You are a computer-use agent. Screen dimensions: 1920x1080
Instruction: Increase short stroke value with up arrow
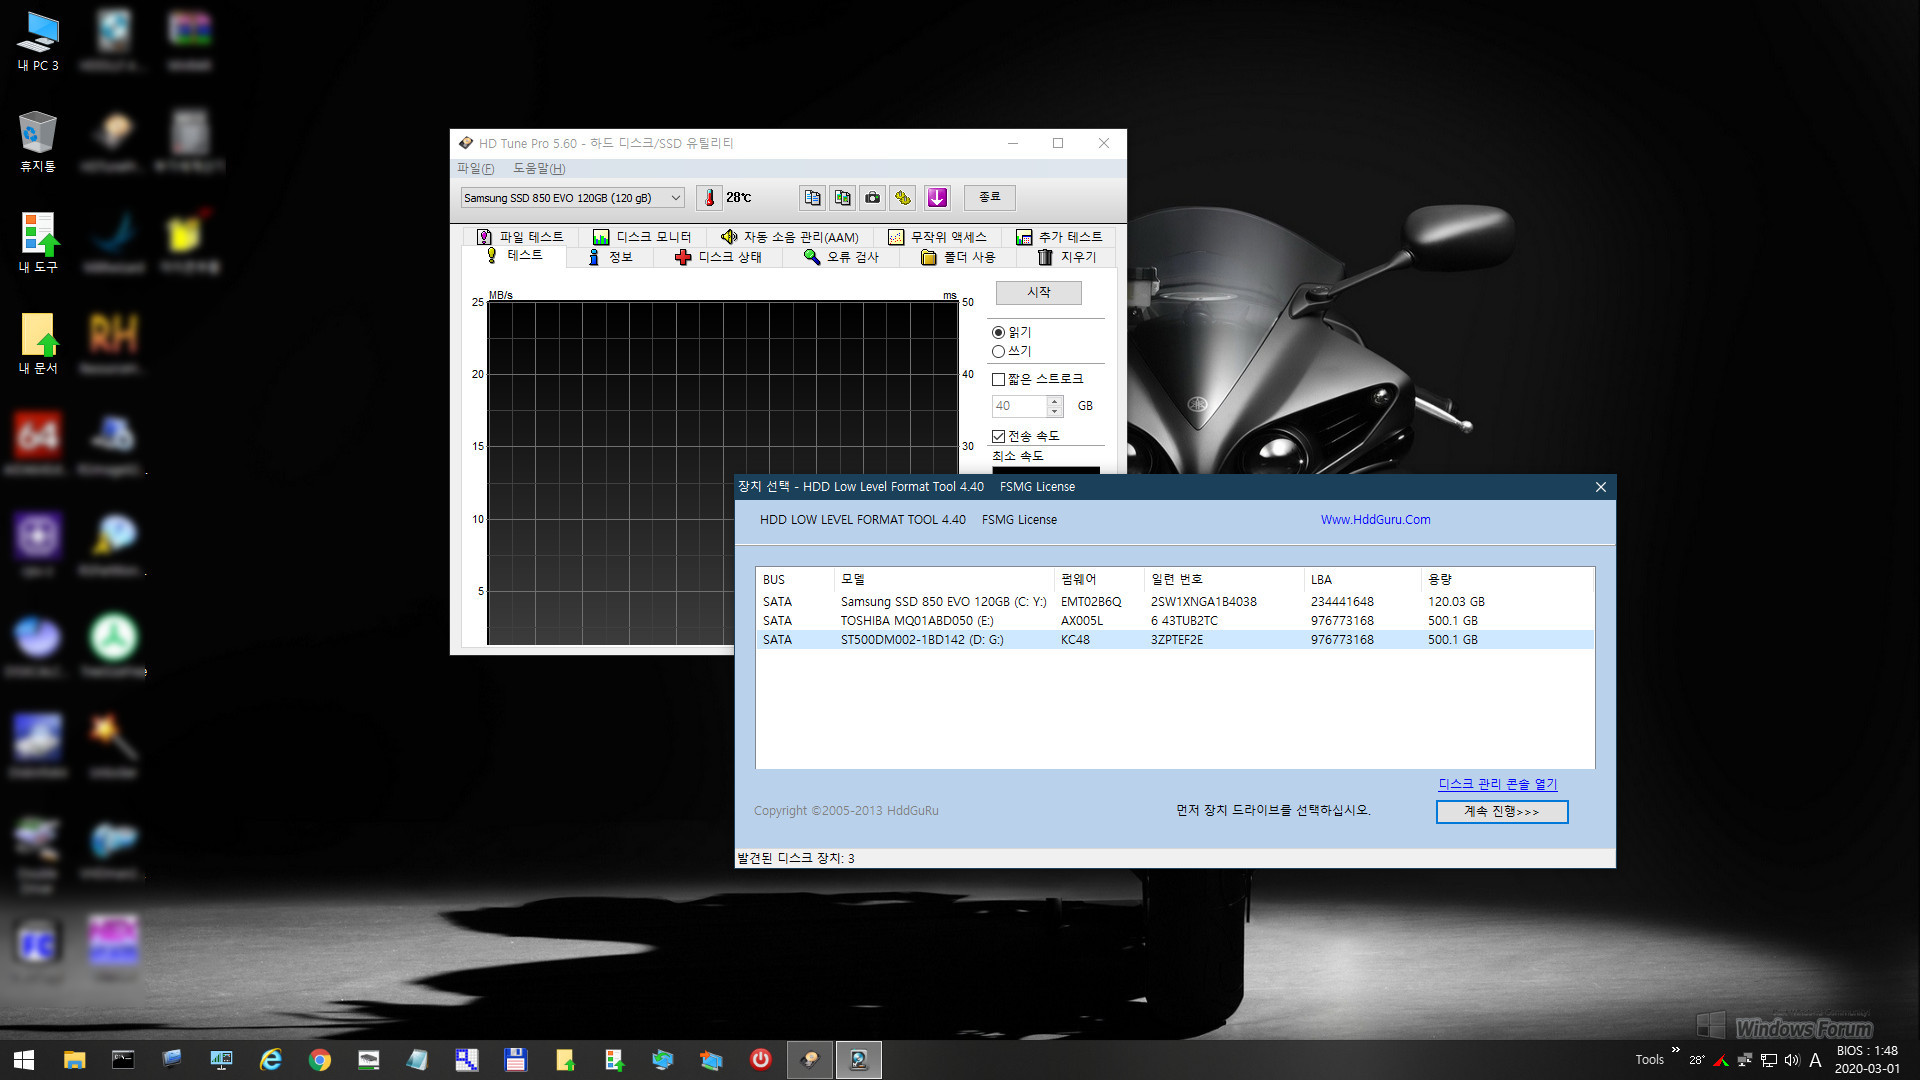point(1054,401)
